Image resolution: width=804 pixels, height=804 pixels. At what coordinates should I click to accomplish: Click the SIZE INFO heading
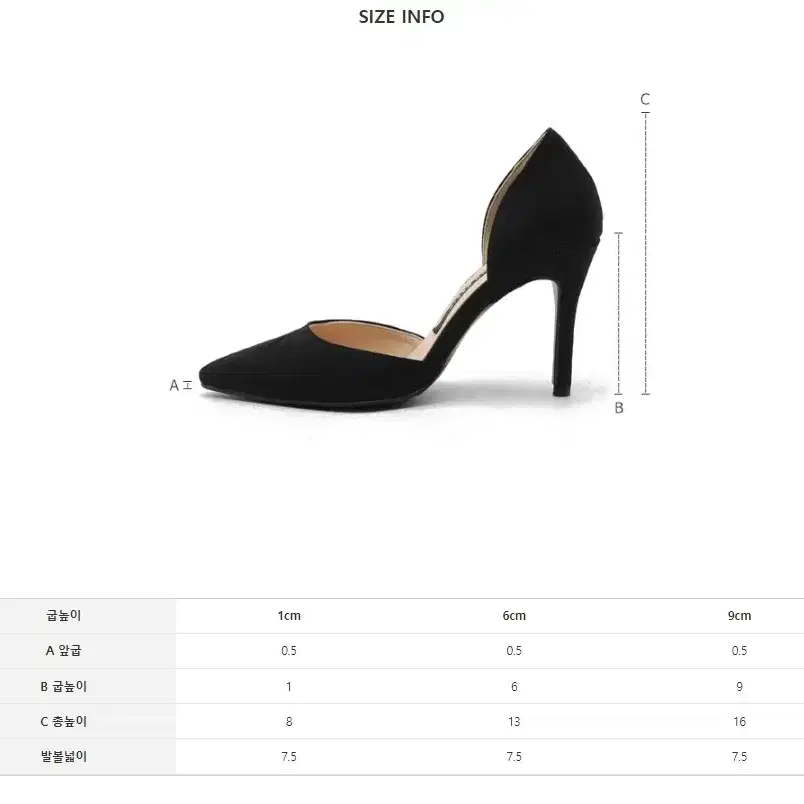(x=401, y=17)
